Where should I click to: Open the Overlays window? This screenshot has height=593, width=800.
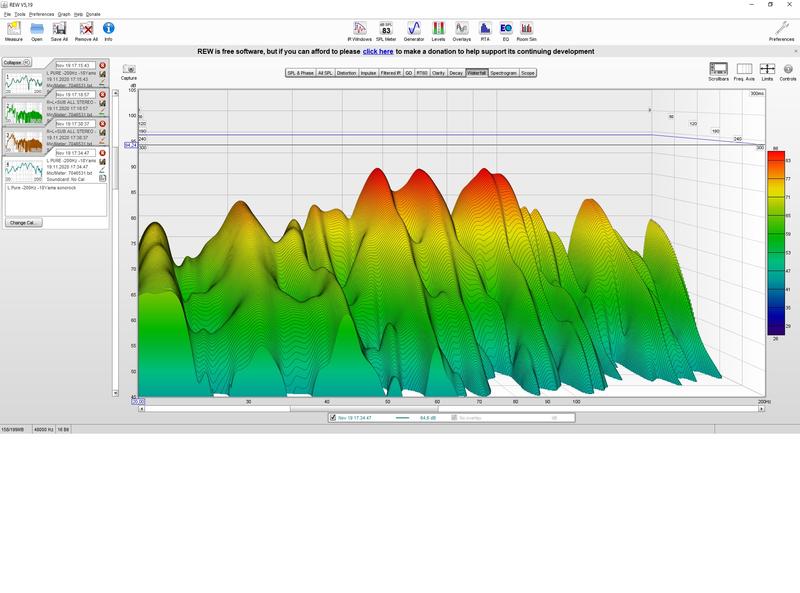click(x=461, y=31)
